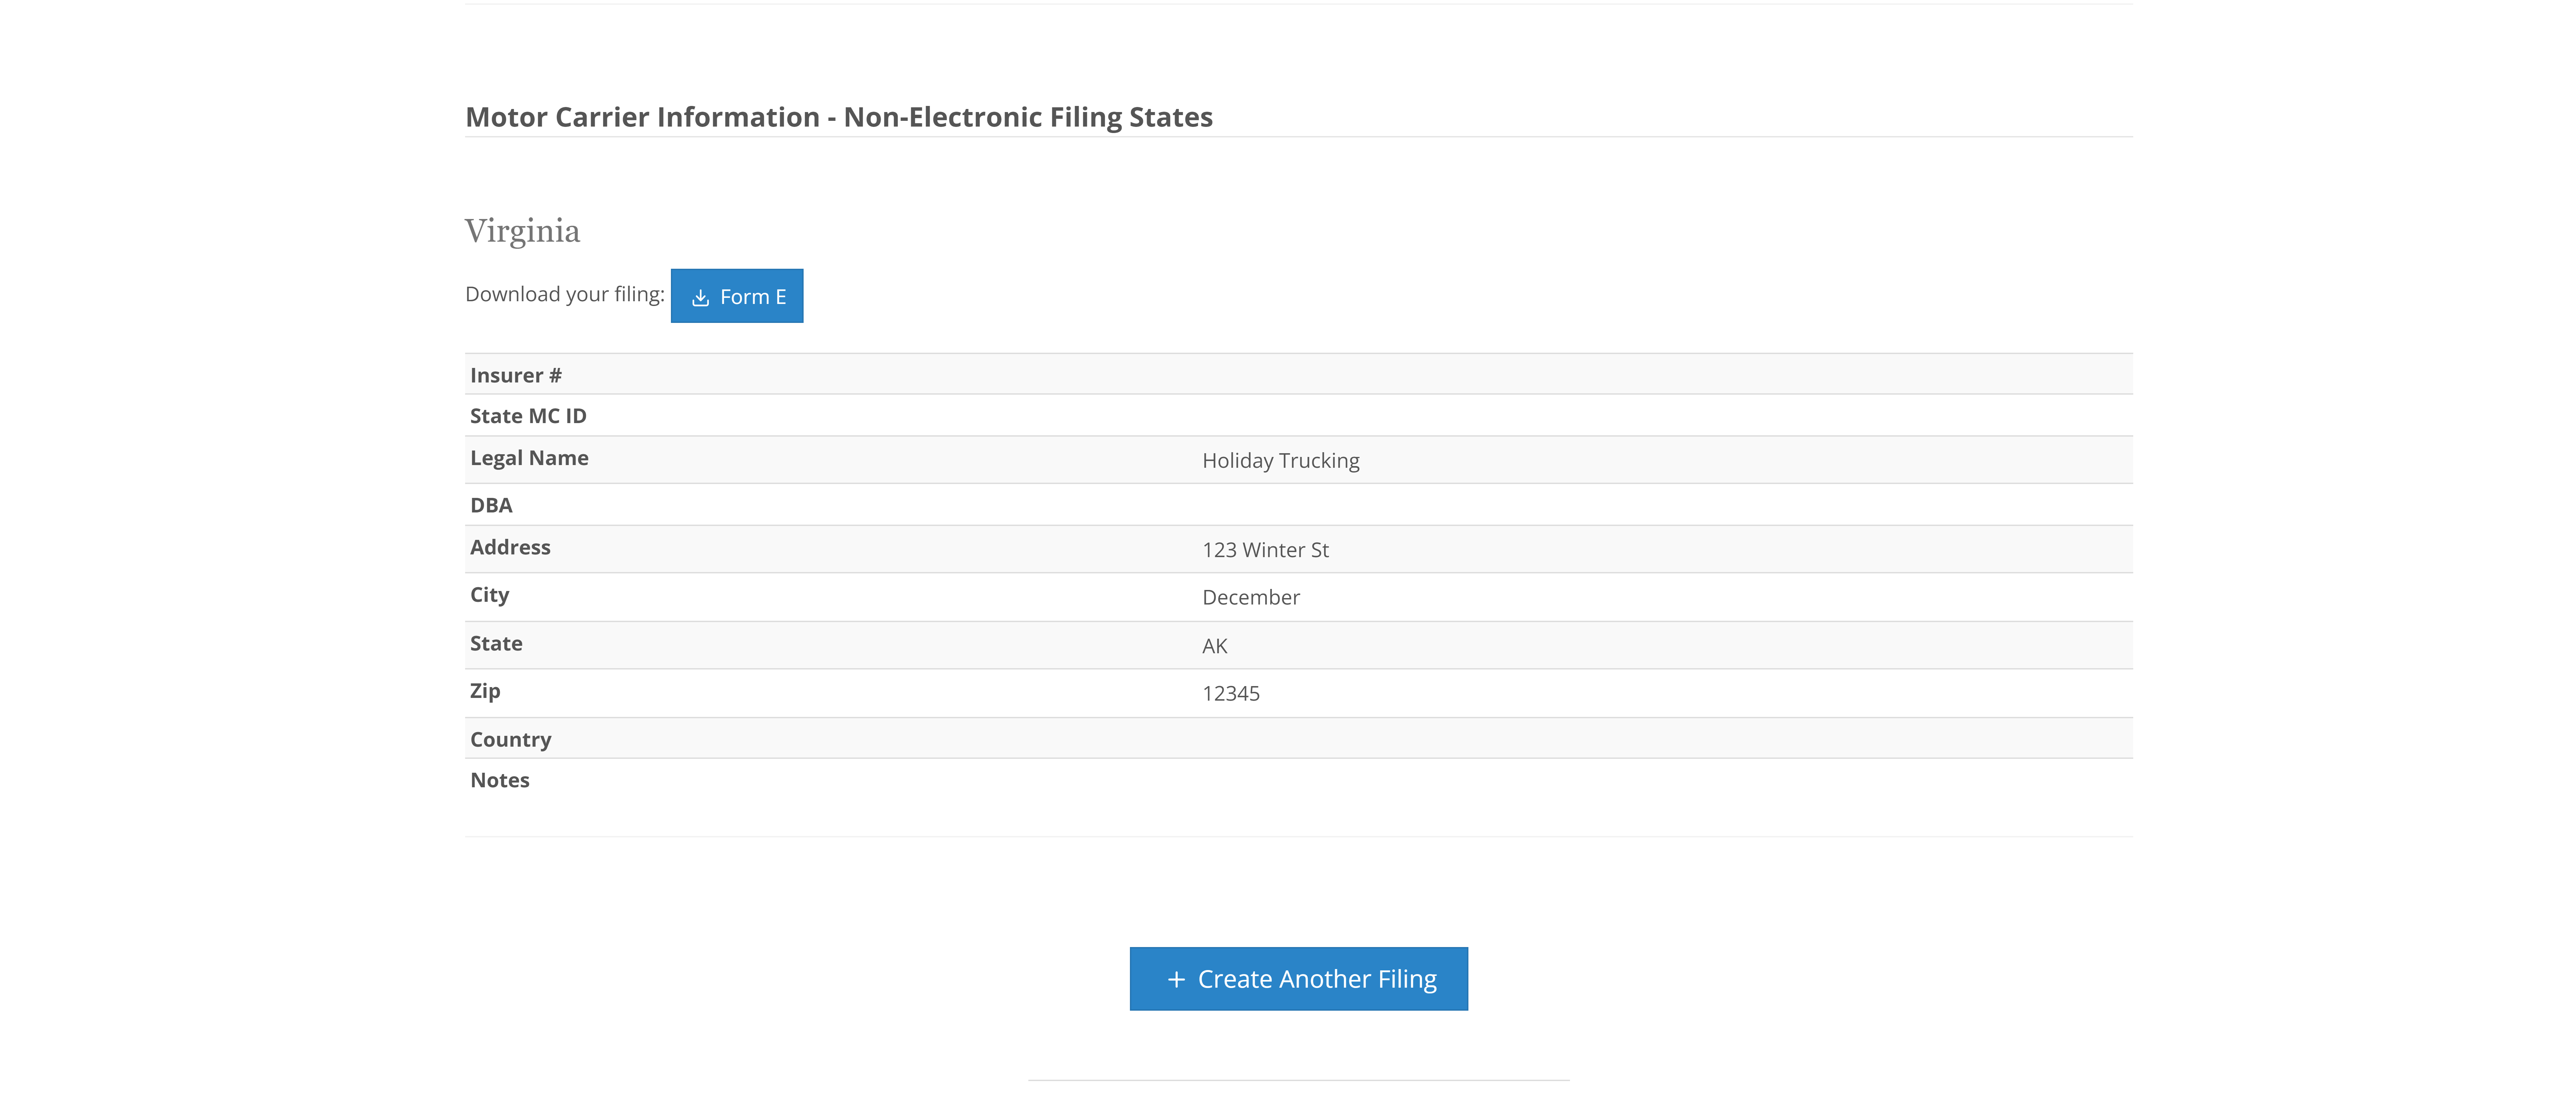2576x1120 pixels.
Task: Select the Legal Name row
Action: pos(529,458)
